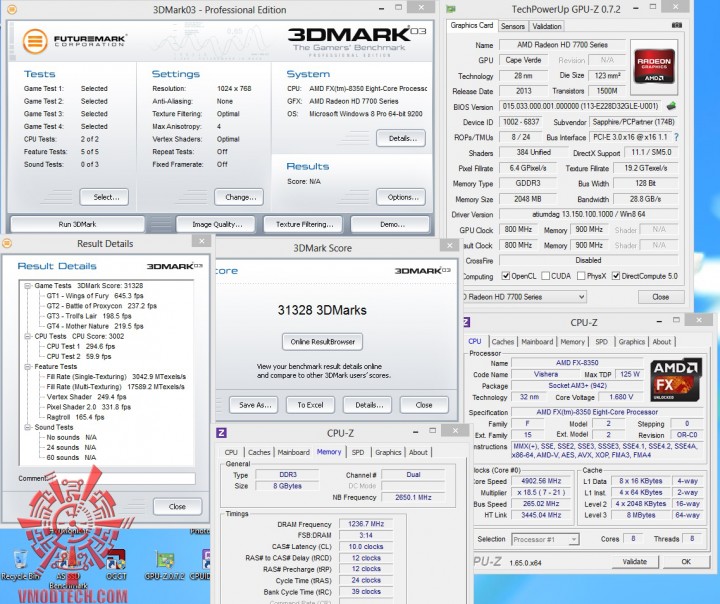Select the Ragtroll 165.4 fps row
The image size is (720, 604).
75,417
